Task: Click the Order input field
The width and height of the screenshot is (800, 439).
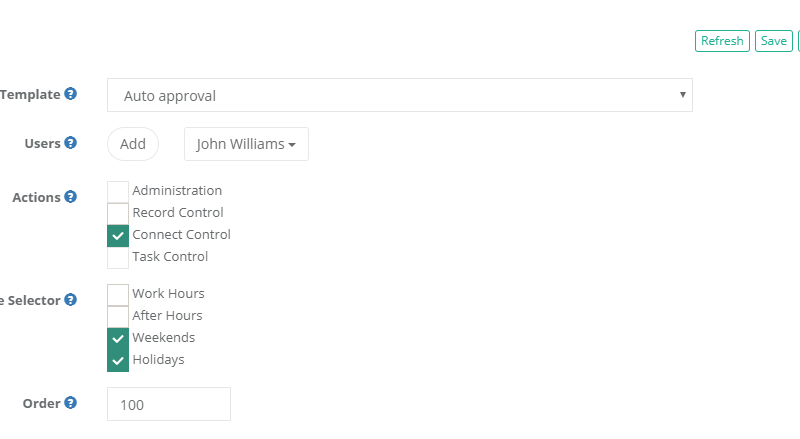Action: click(x=169, y=404)
